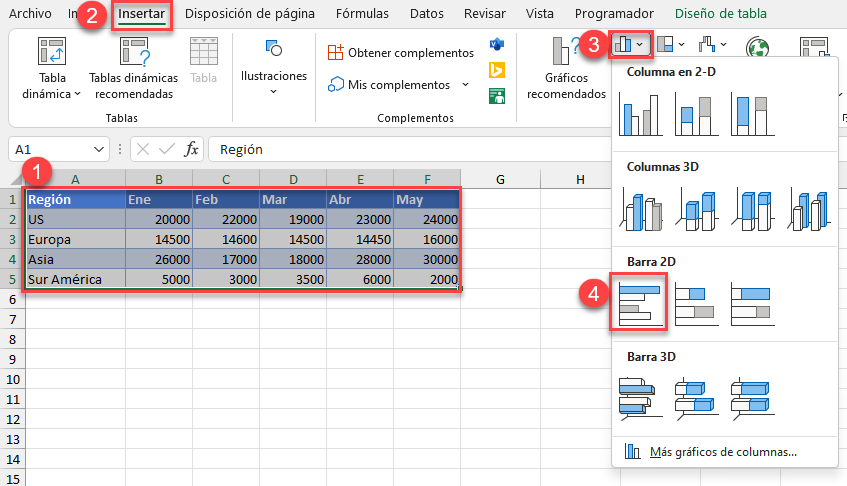Screen dimensions: 847x486
Task: Select the May header cell
Action: click(427, 199)
